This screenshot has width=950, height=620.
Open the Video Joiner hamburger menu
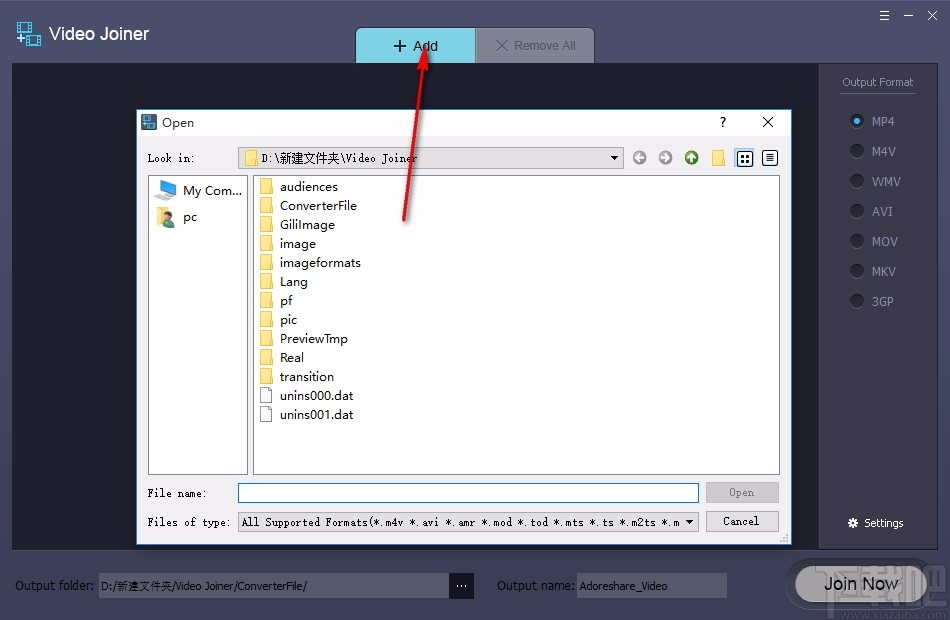click(885, 16)
